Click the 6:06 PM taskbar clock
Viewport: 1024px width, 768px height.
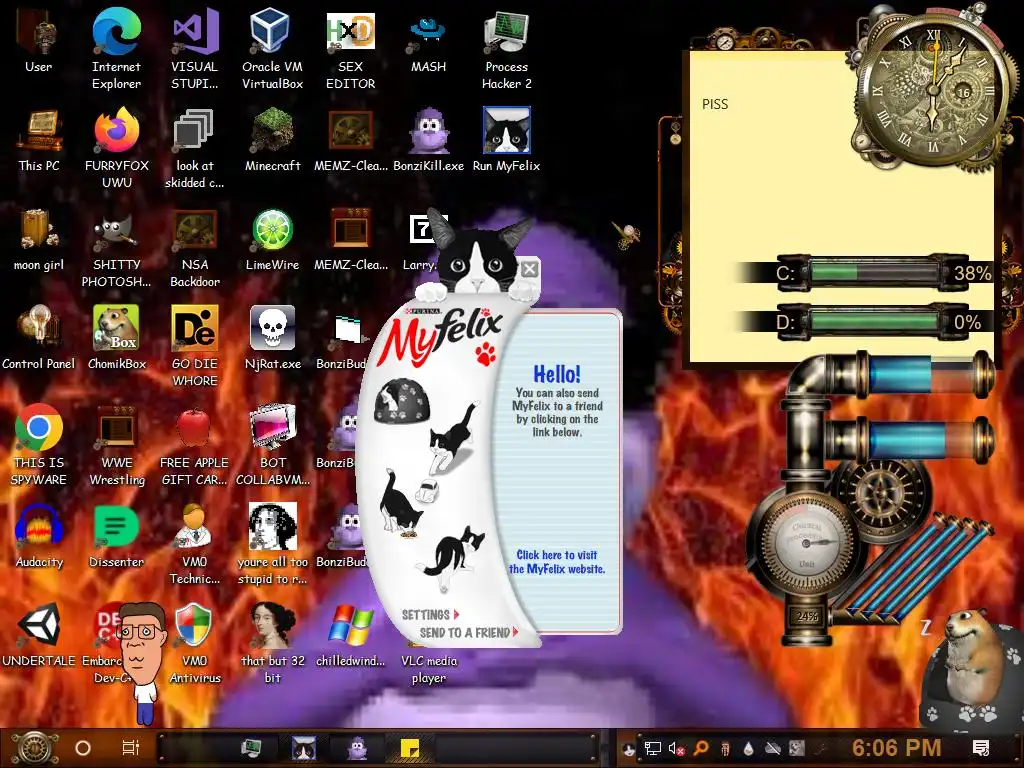896,748
